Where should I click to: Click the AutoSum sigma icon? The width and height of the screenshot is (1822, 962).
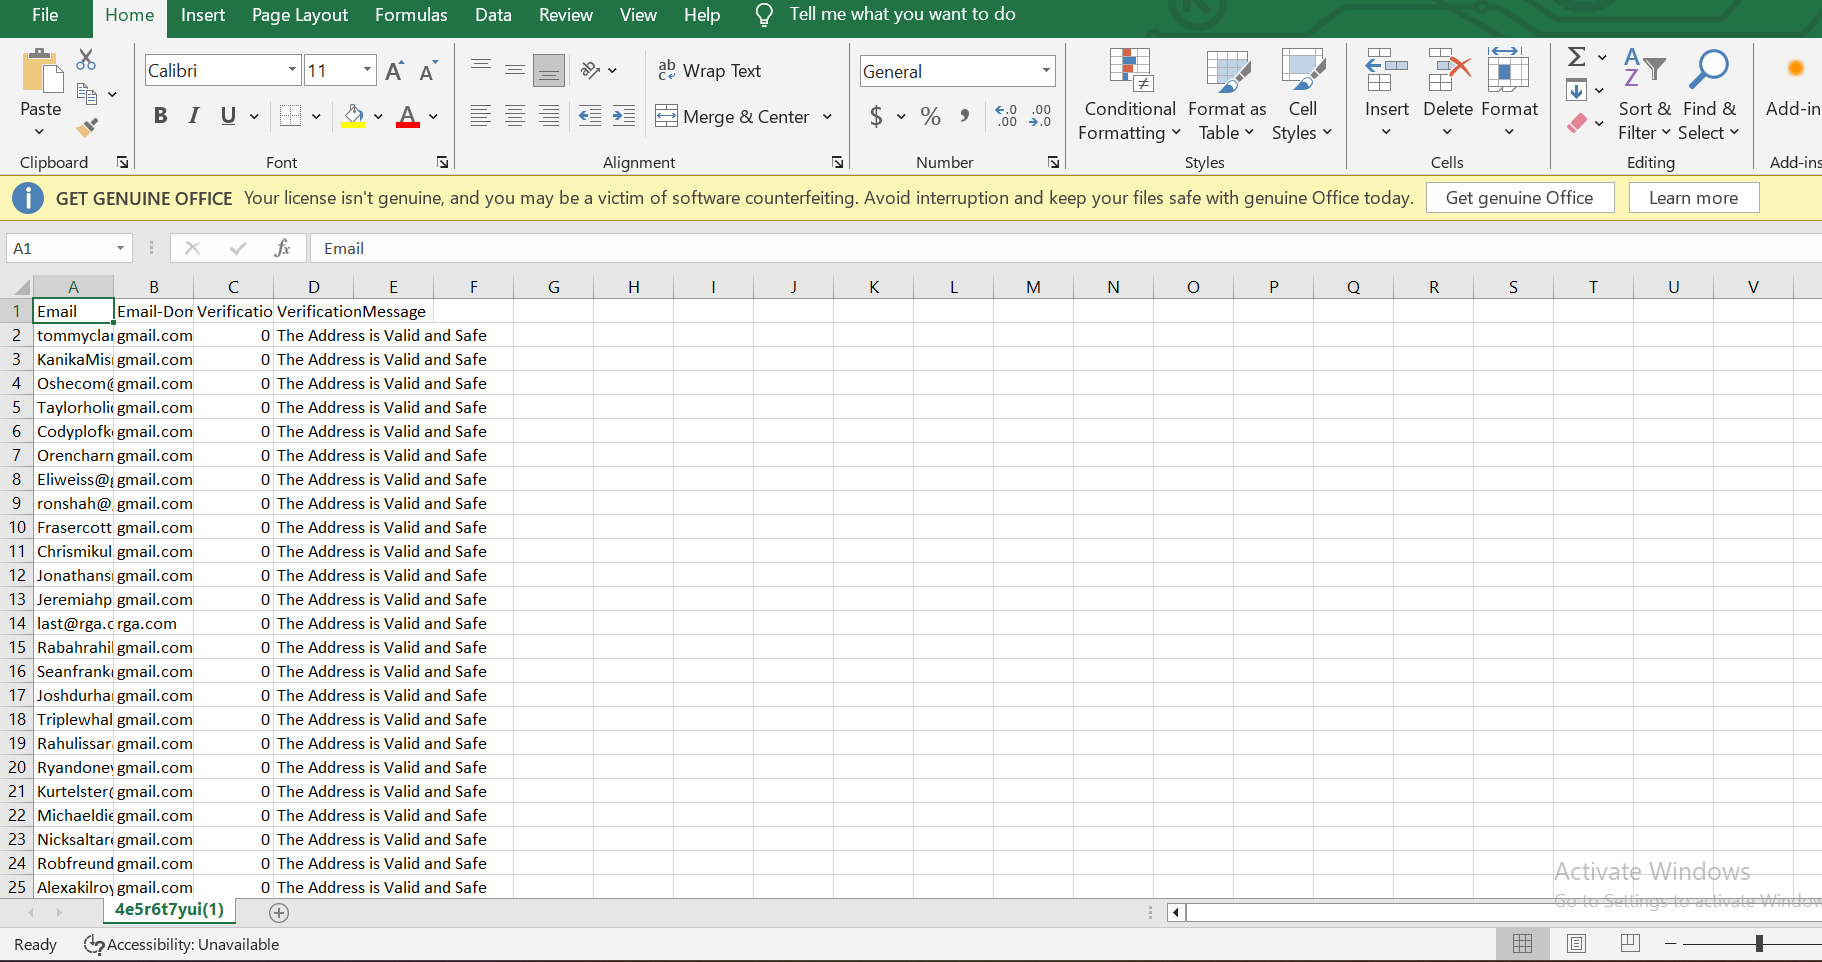point(1577,58)
